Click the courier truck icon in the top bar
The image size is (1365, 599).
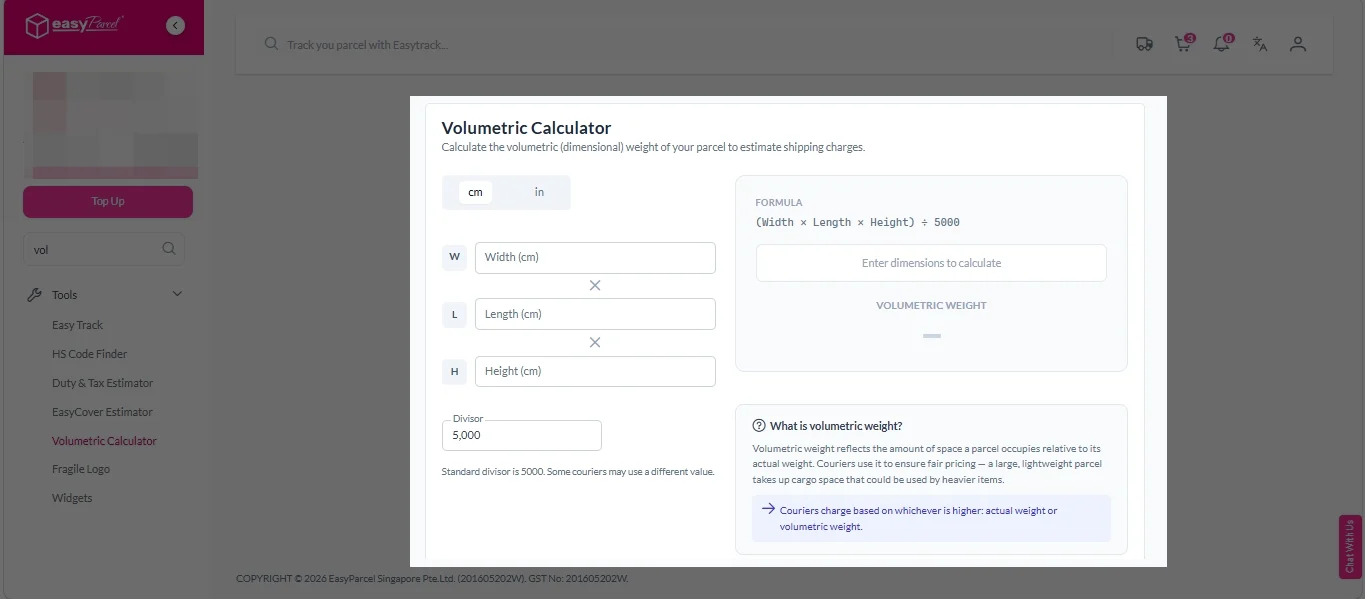[x=1143, y=44]
